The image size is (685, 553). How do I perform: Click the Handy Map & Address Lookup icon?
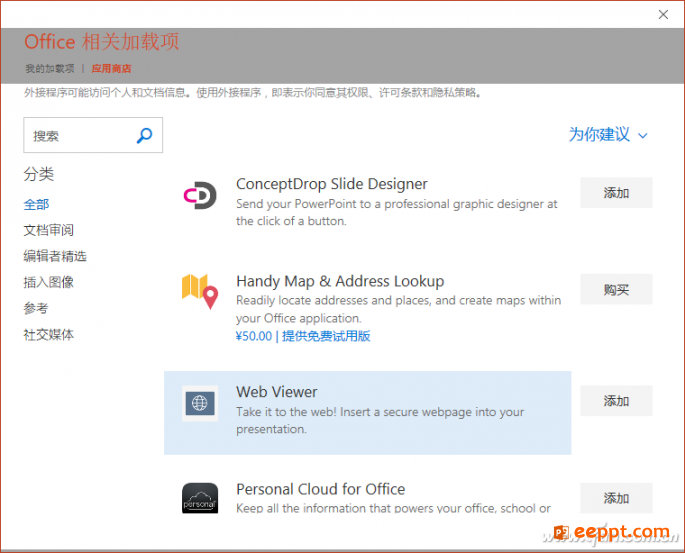point(200,291)
